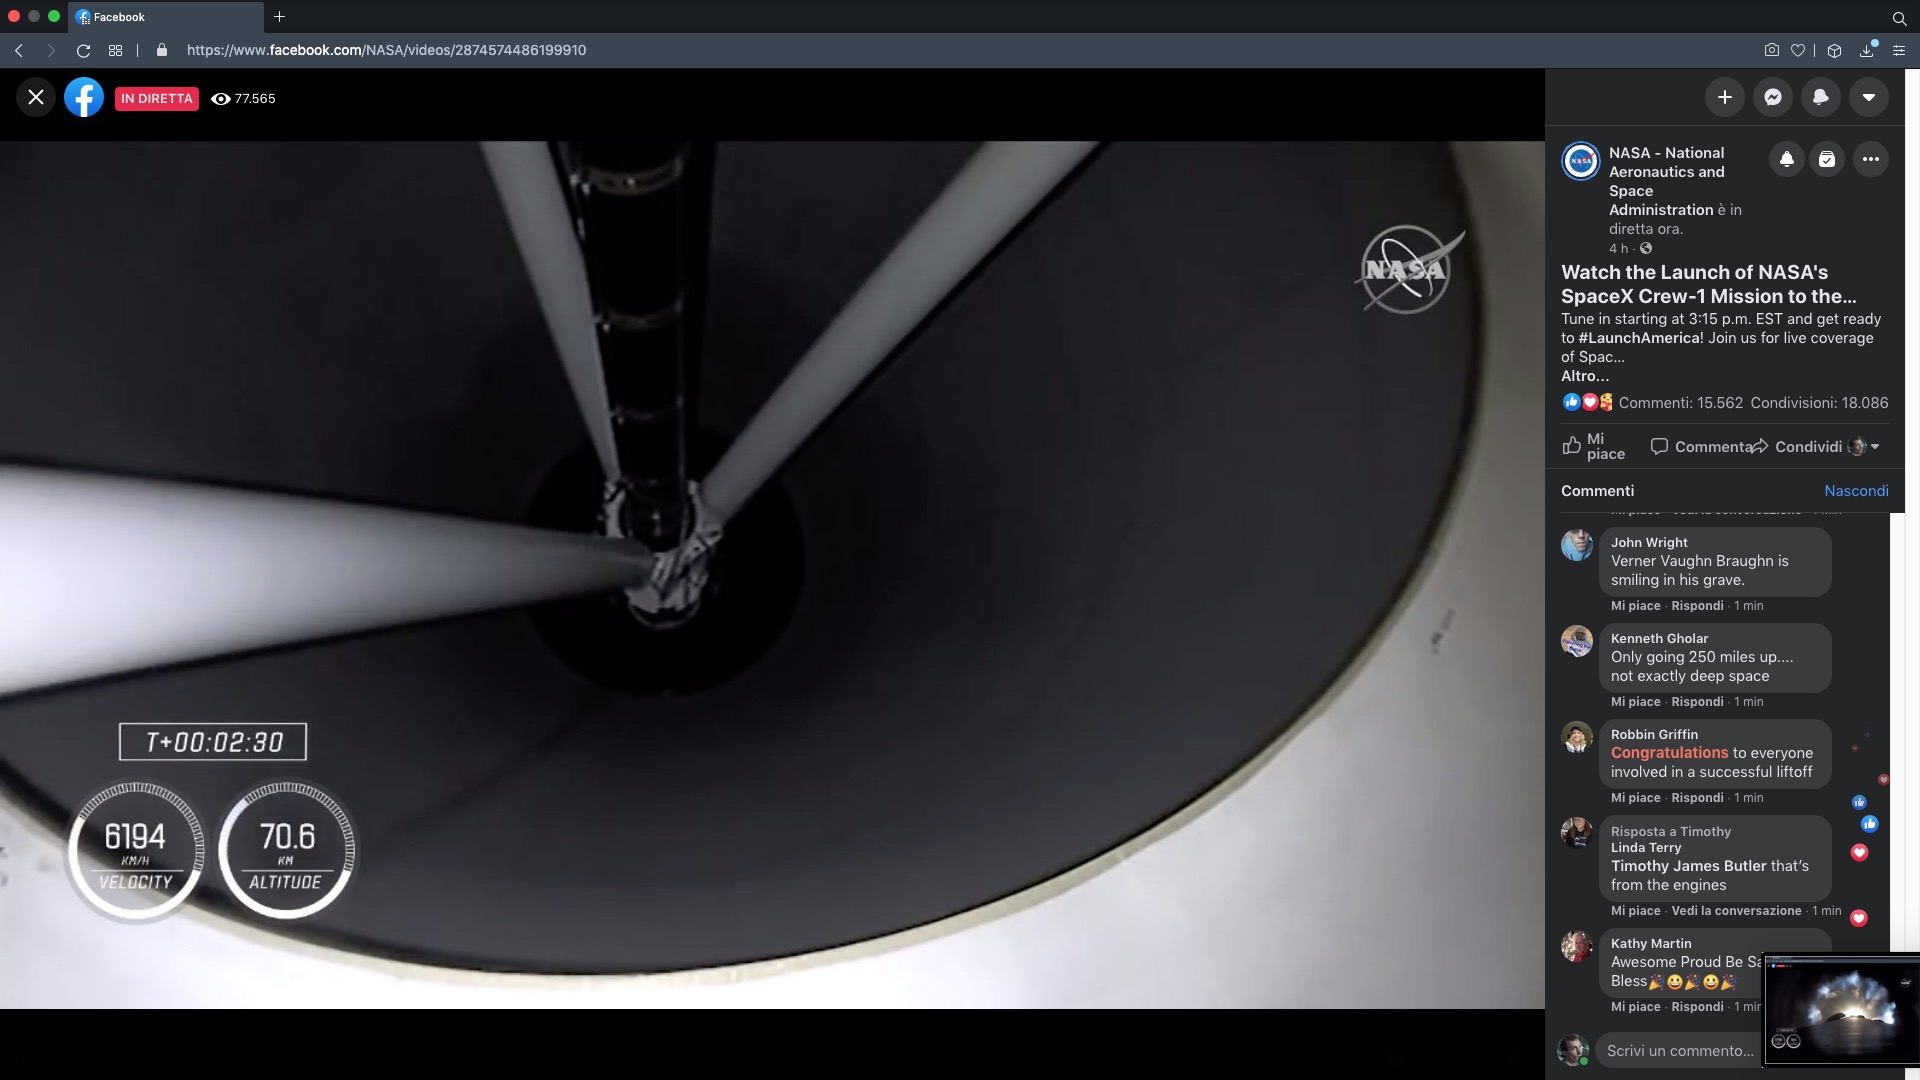Open Vedi la conversazione under Linda Terry
This screenshot has height=1080, width=1920.
pos(1736,911)
